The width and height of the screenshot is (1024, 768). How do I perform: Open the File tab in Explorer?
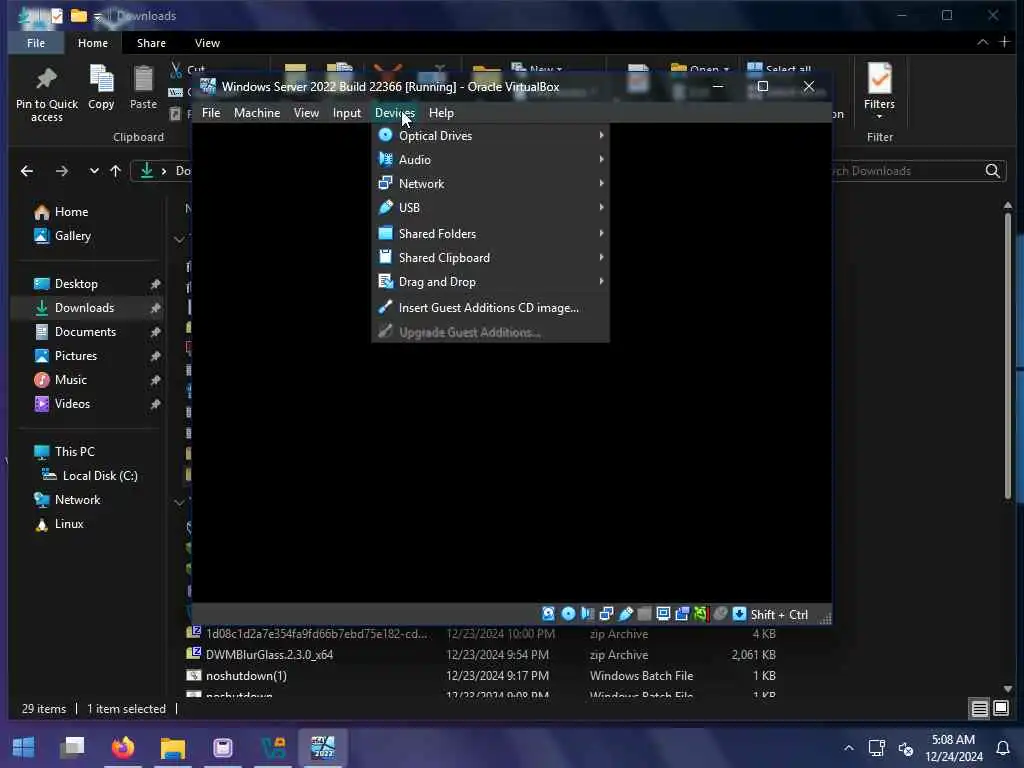[x=36, y=43]
